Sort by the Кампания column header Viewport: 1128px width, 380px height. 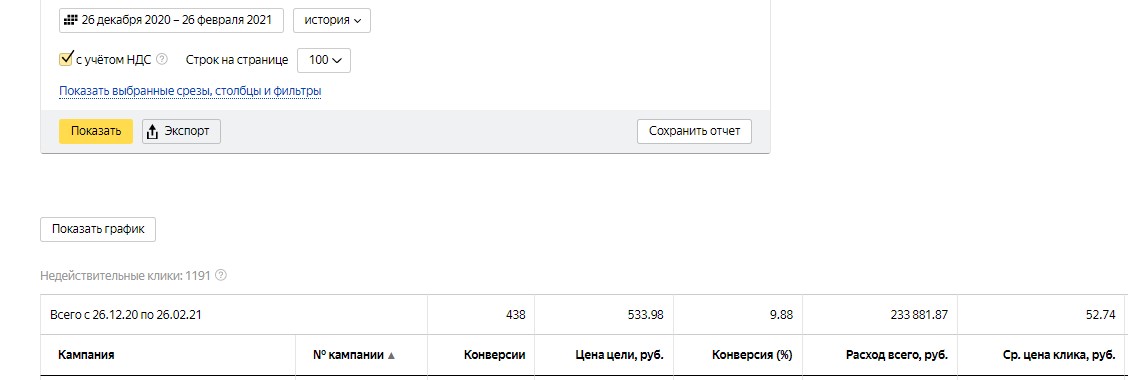click(86, 355)
